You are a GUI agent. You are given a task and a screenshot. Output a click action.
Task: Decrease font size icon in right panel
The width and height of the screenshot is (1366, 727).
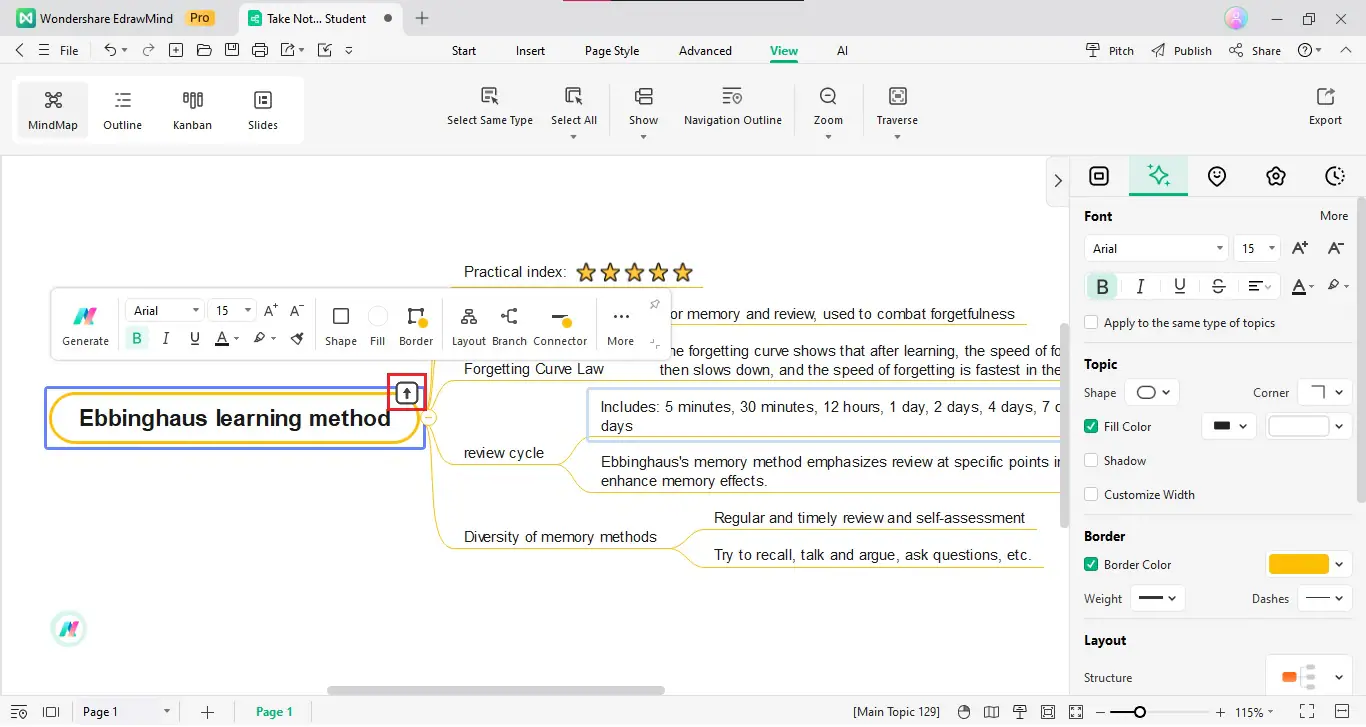pos(1335,248)
